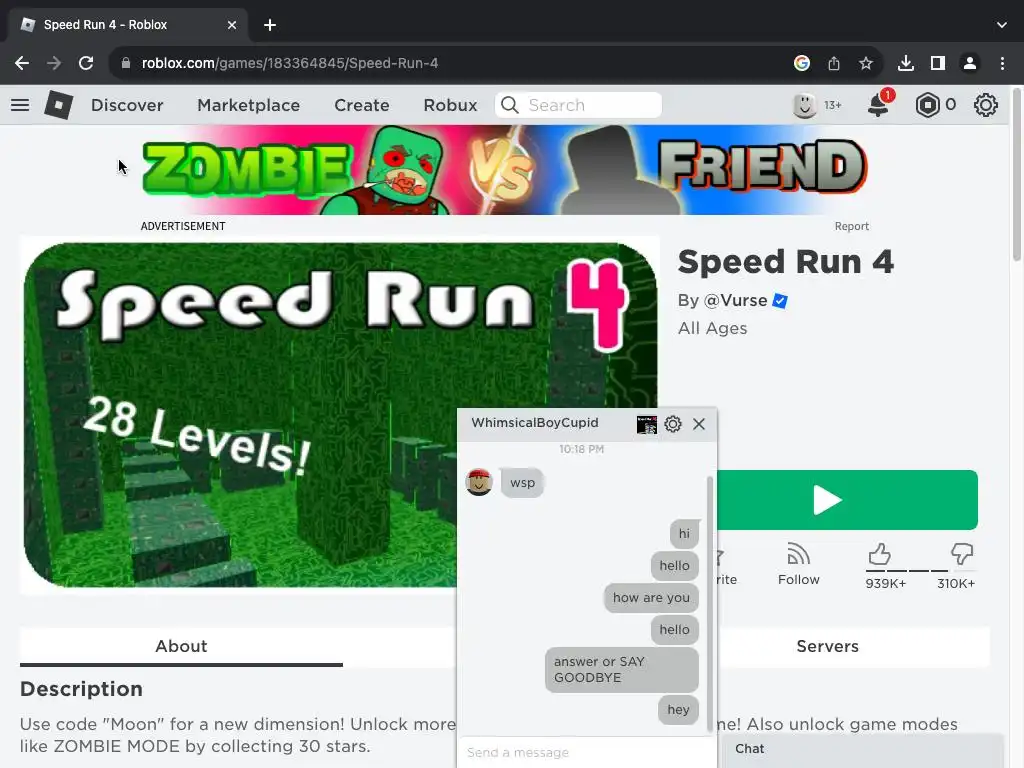Open the Discover page

127,105
